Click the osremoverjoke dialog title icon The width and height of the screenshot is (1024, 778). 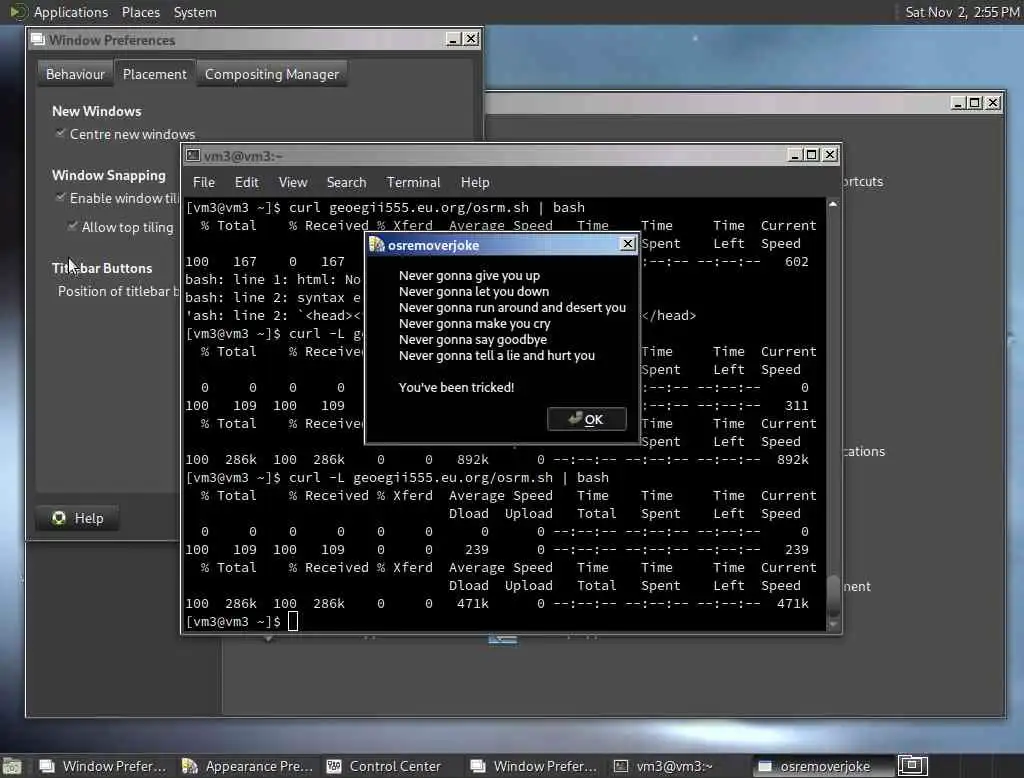click(x=377, y=245)
